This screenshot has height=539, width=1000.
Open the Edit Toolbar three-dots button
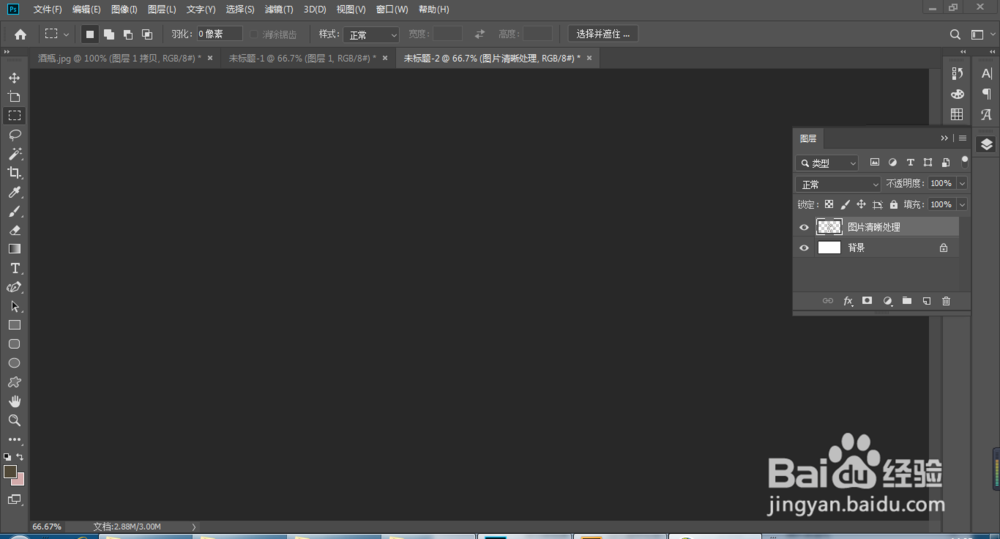point(14,439)
